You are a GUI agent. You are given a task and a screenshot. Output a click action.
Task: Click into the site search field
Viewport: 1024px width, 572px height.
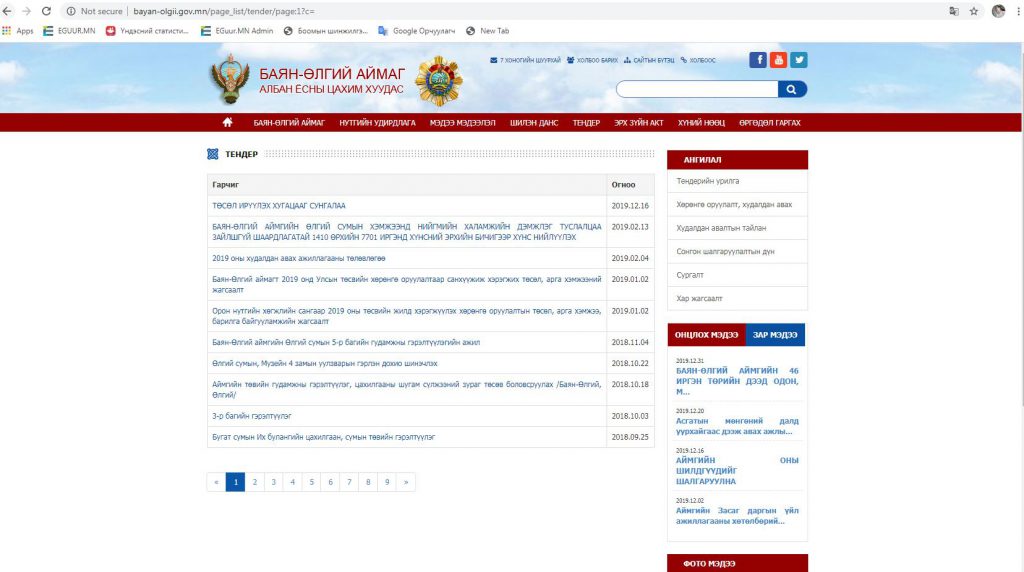(696, 89)
